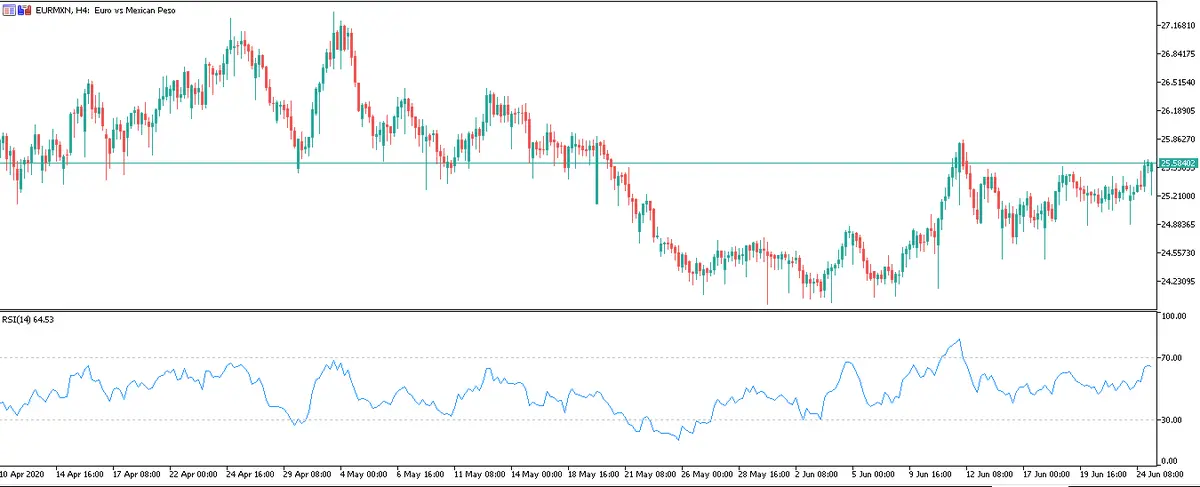Select the 9 Jun 16:00 time label
The image size is (1200, 487).
933,474
